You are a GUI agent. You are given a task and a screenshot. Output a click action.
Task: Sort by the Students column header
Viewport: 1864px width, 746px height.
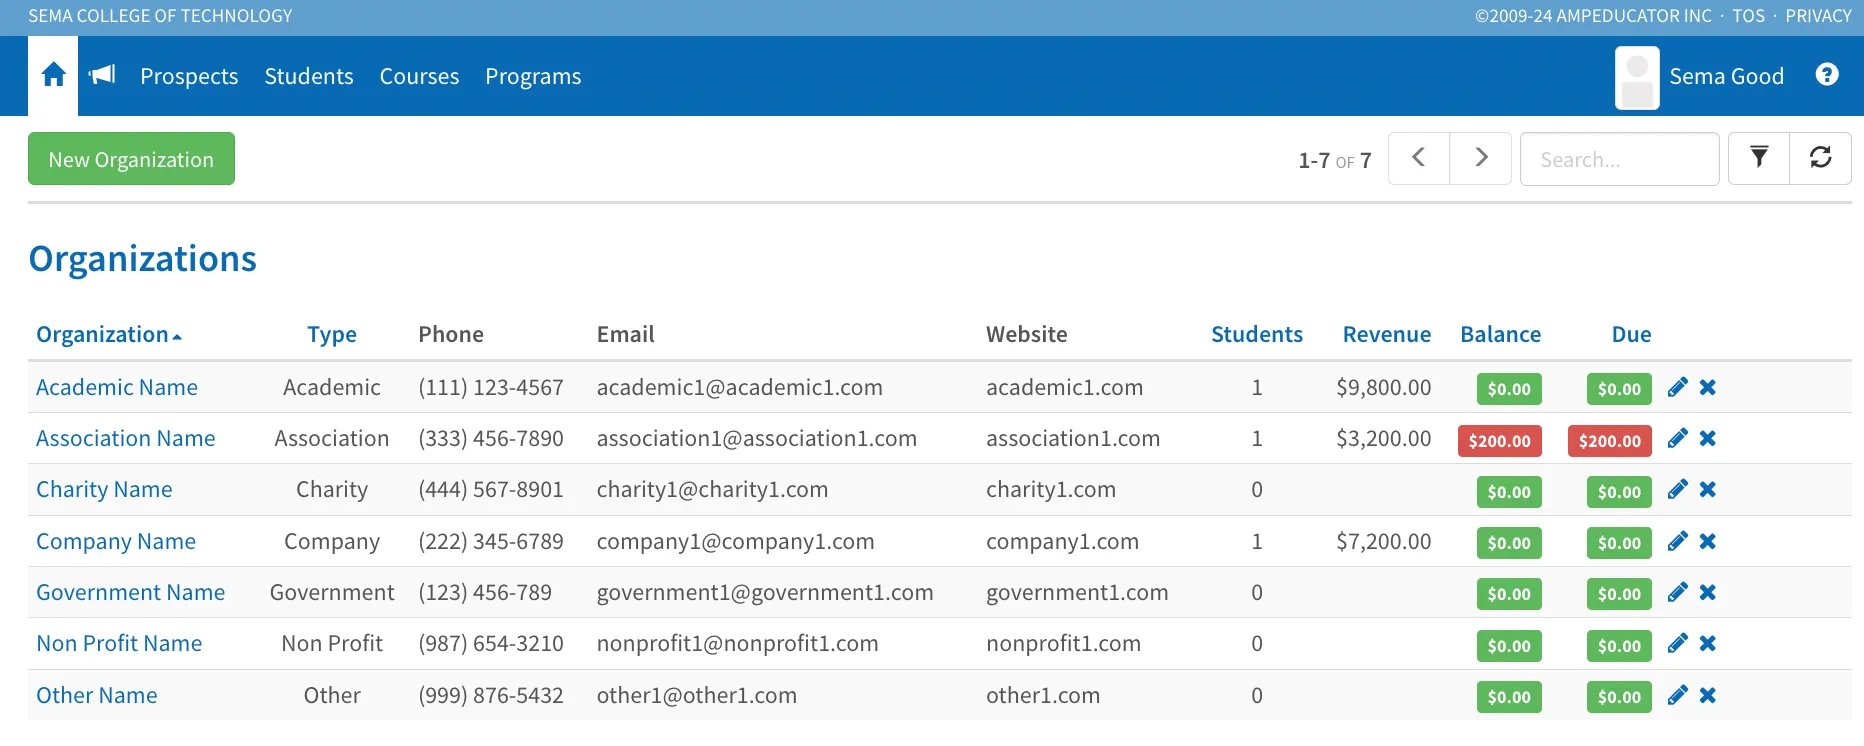pyautogui.click(x=1257, y=334)
